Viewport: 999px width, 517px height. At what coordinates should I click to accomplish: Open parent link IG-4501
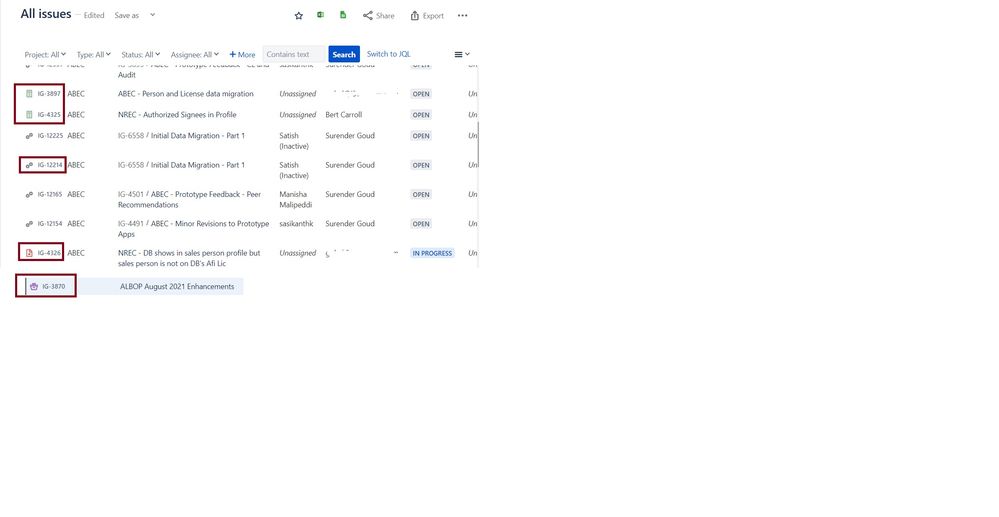131,194
